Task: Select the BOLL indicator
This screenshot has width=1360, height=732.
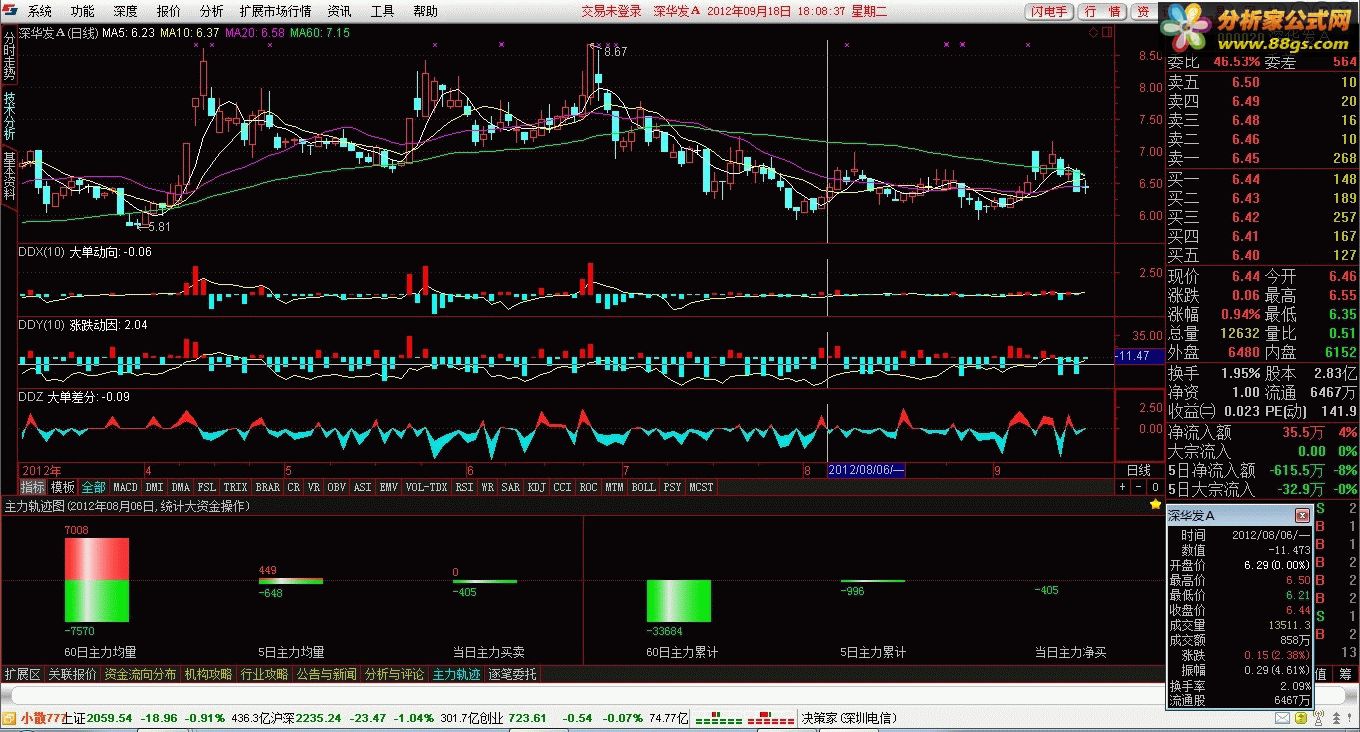Action: (x=643, y=487)
